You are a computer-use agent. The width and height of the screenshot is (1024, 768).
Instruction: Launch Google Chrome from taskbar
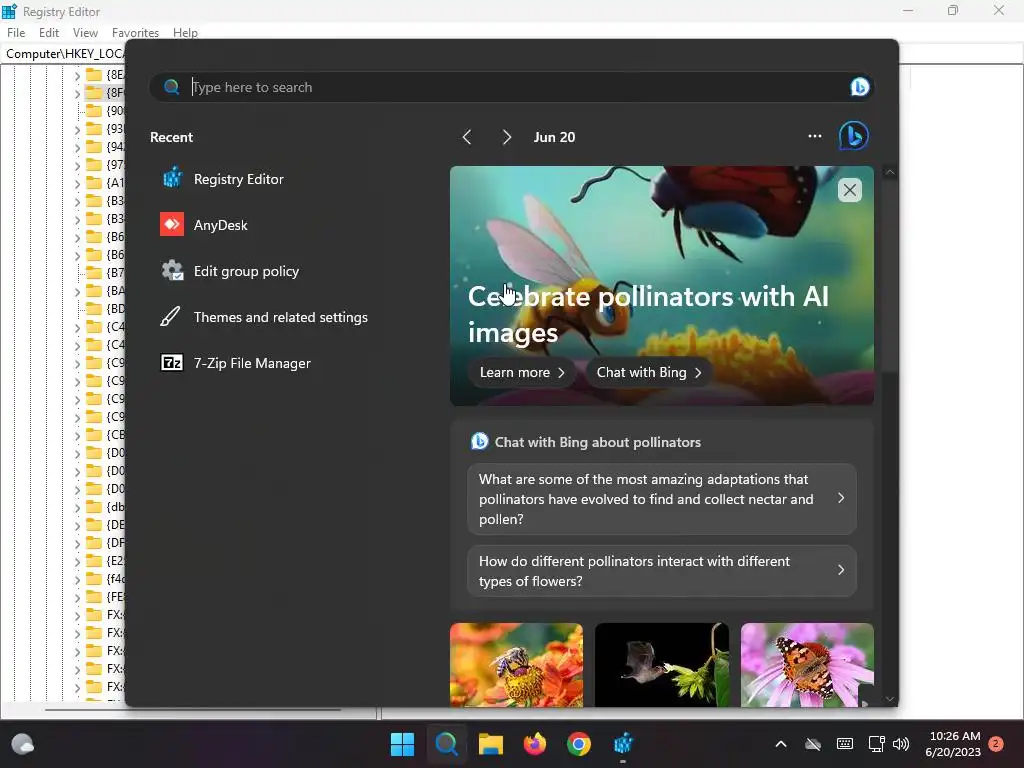(579, 744)
